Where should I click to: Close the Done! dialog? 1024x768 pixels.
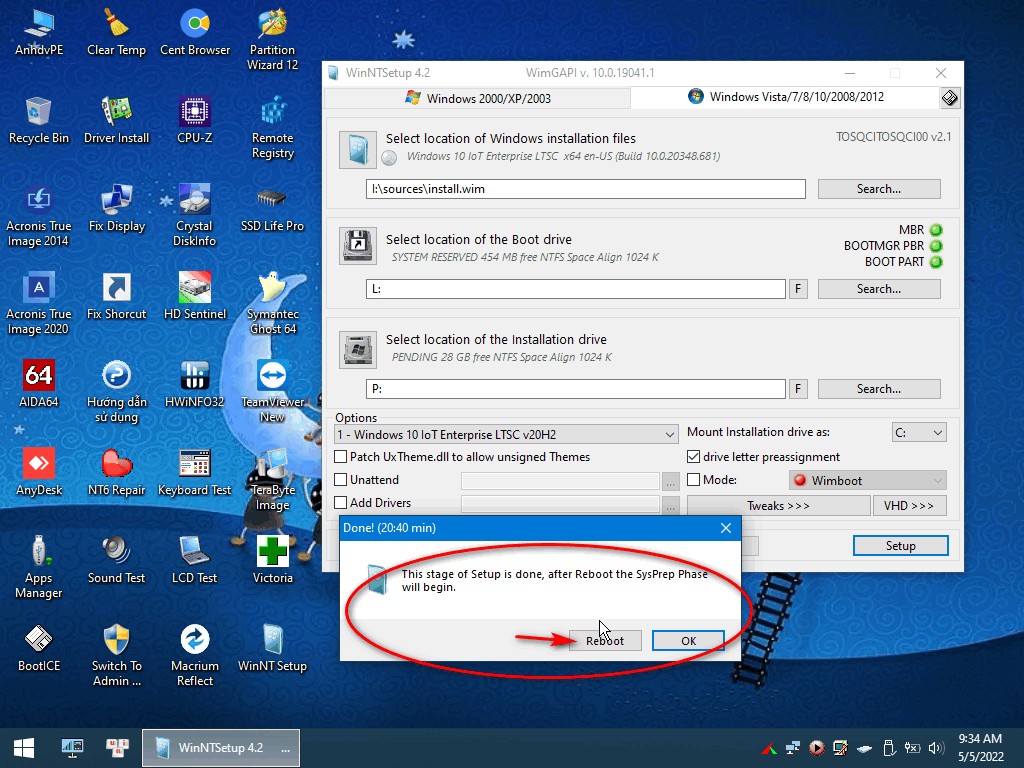[726, 528]
